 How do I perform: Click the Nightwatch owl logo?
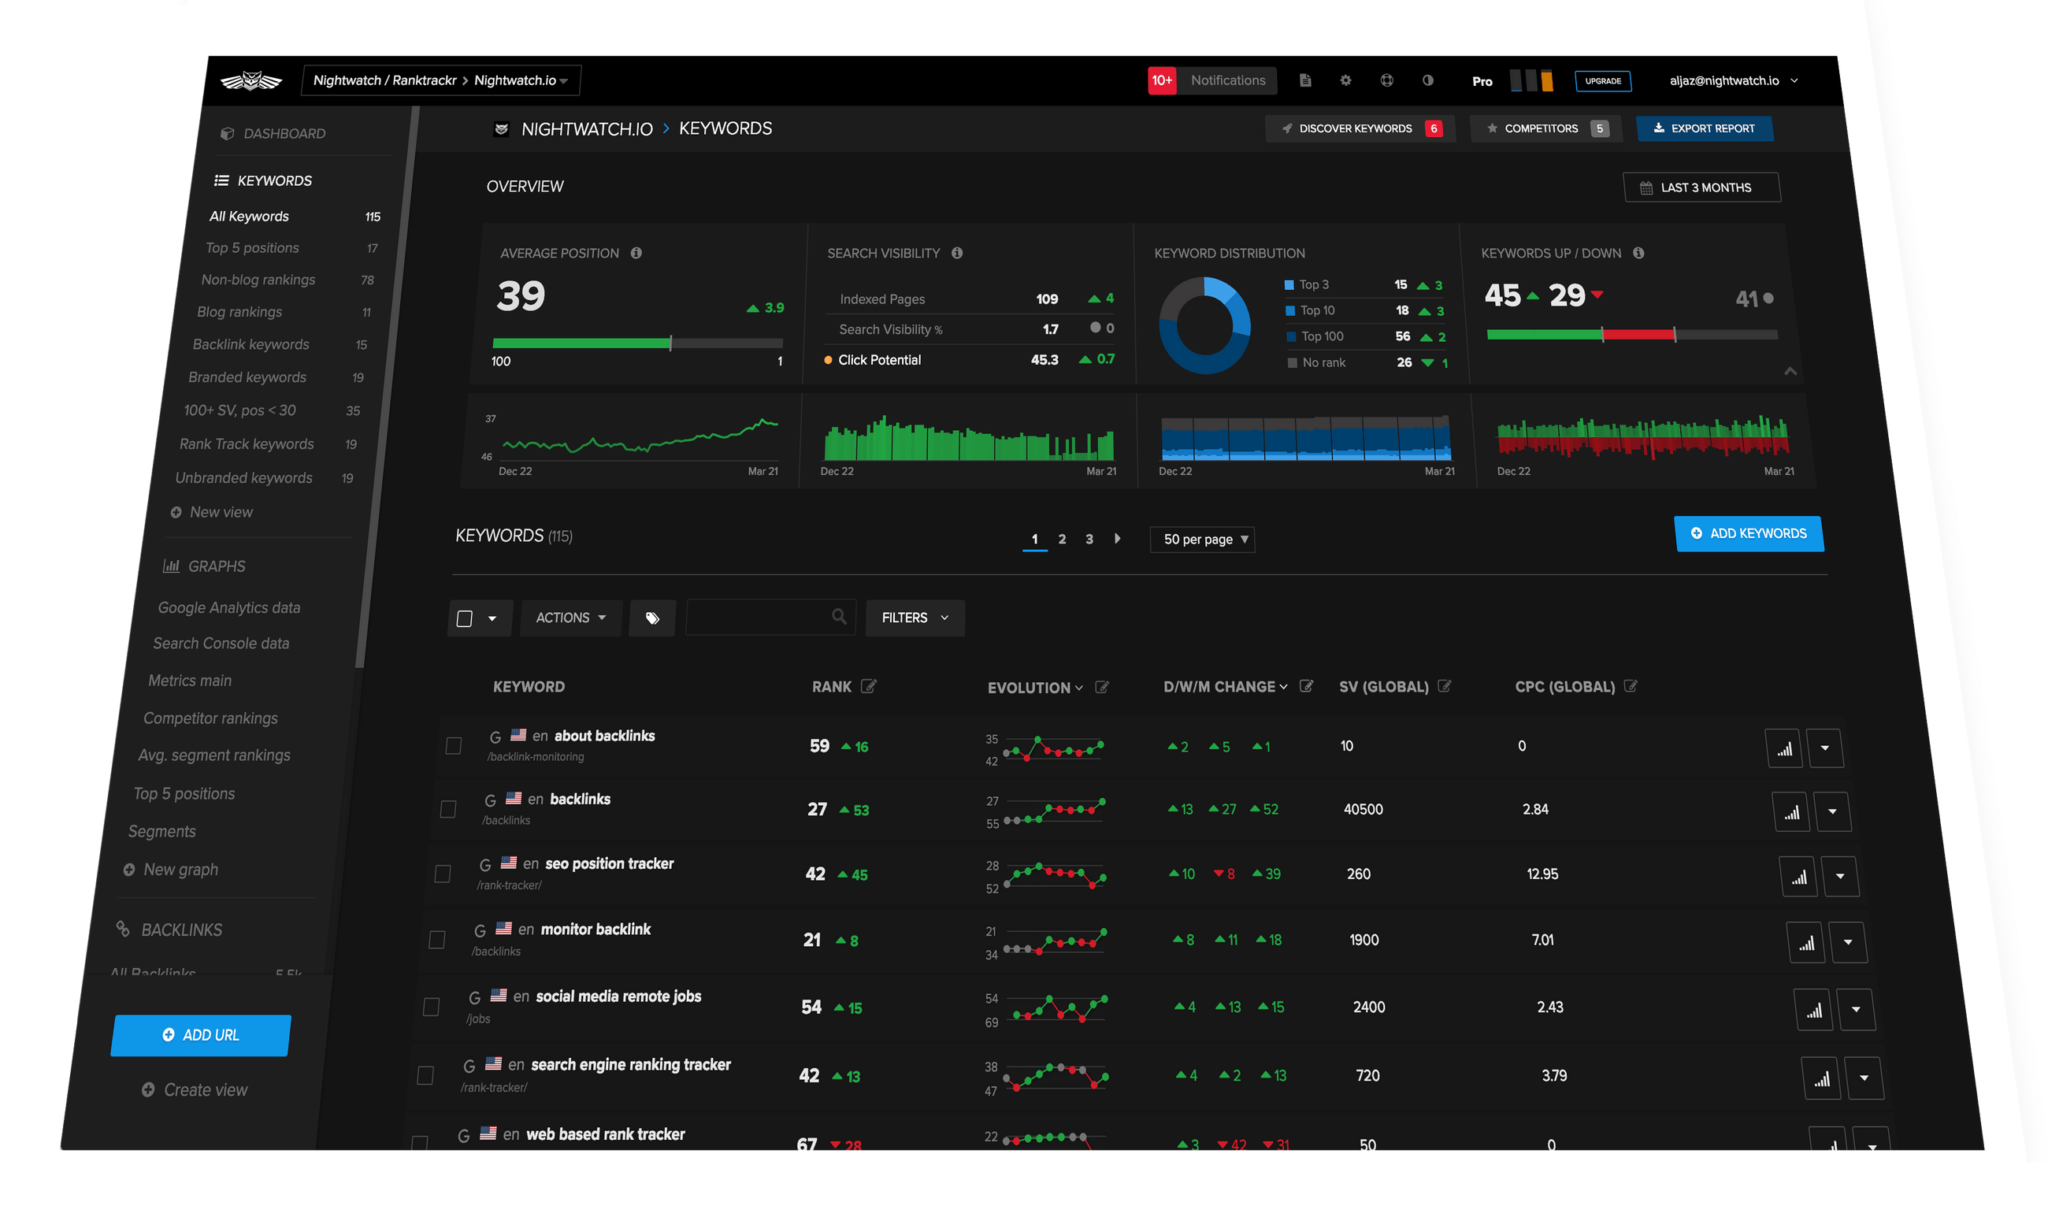[253, 79]
